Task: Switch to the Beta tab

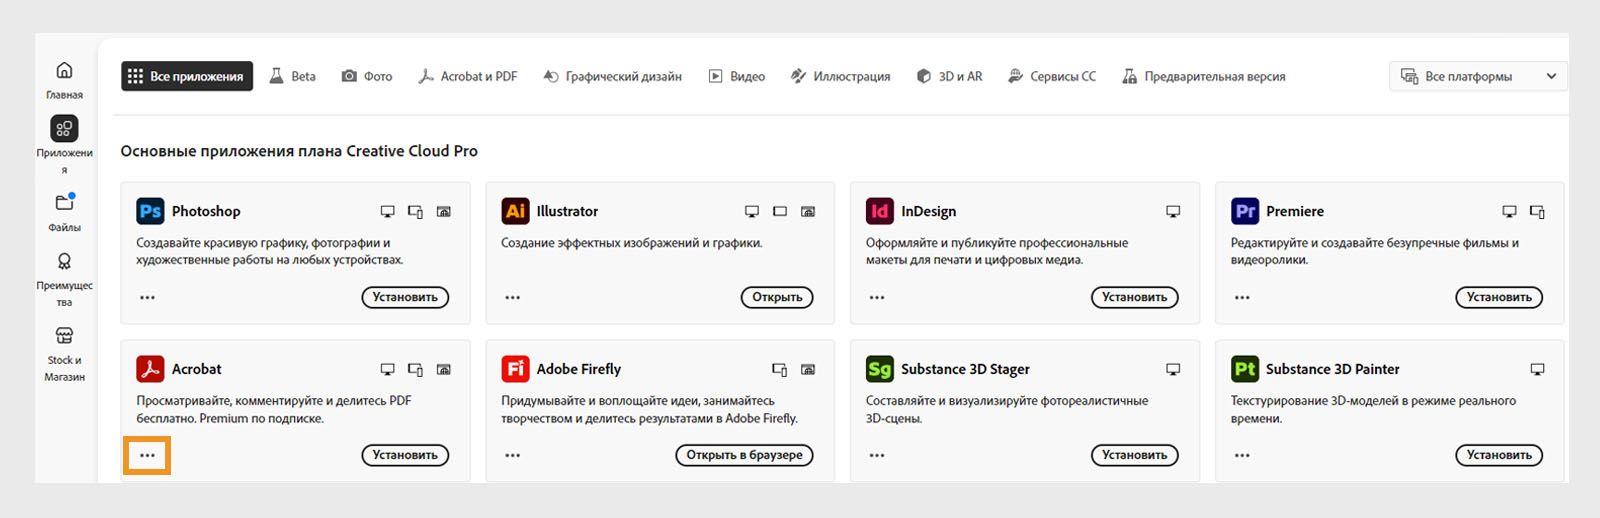Action: pos(292,76)
